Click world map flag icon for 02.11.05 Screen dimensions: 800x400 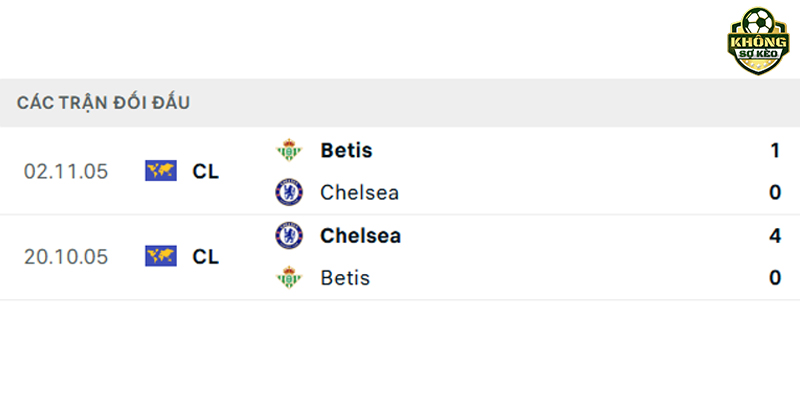coord(161,171)
